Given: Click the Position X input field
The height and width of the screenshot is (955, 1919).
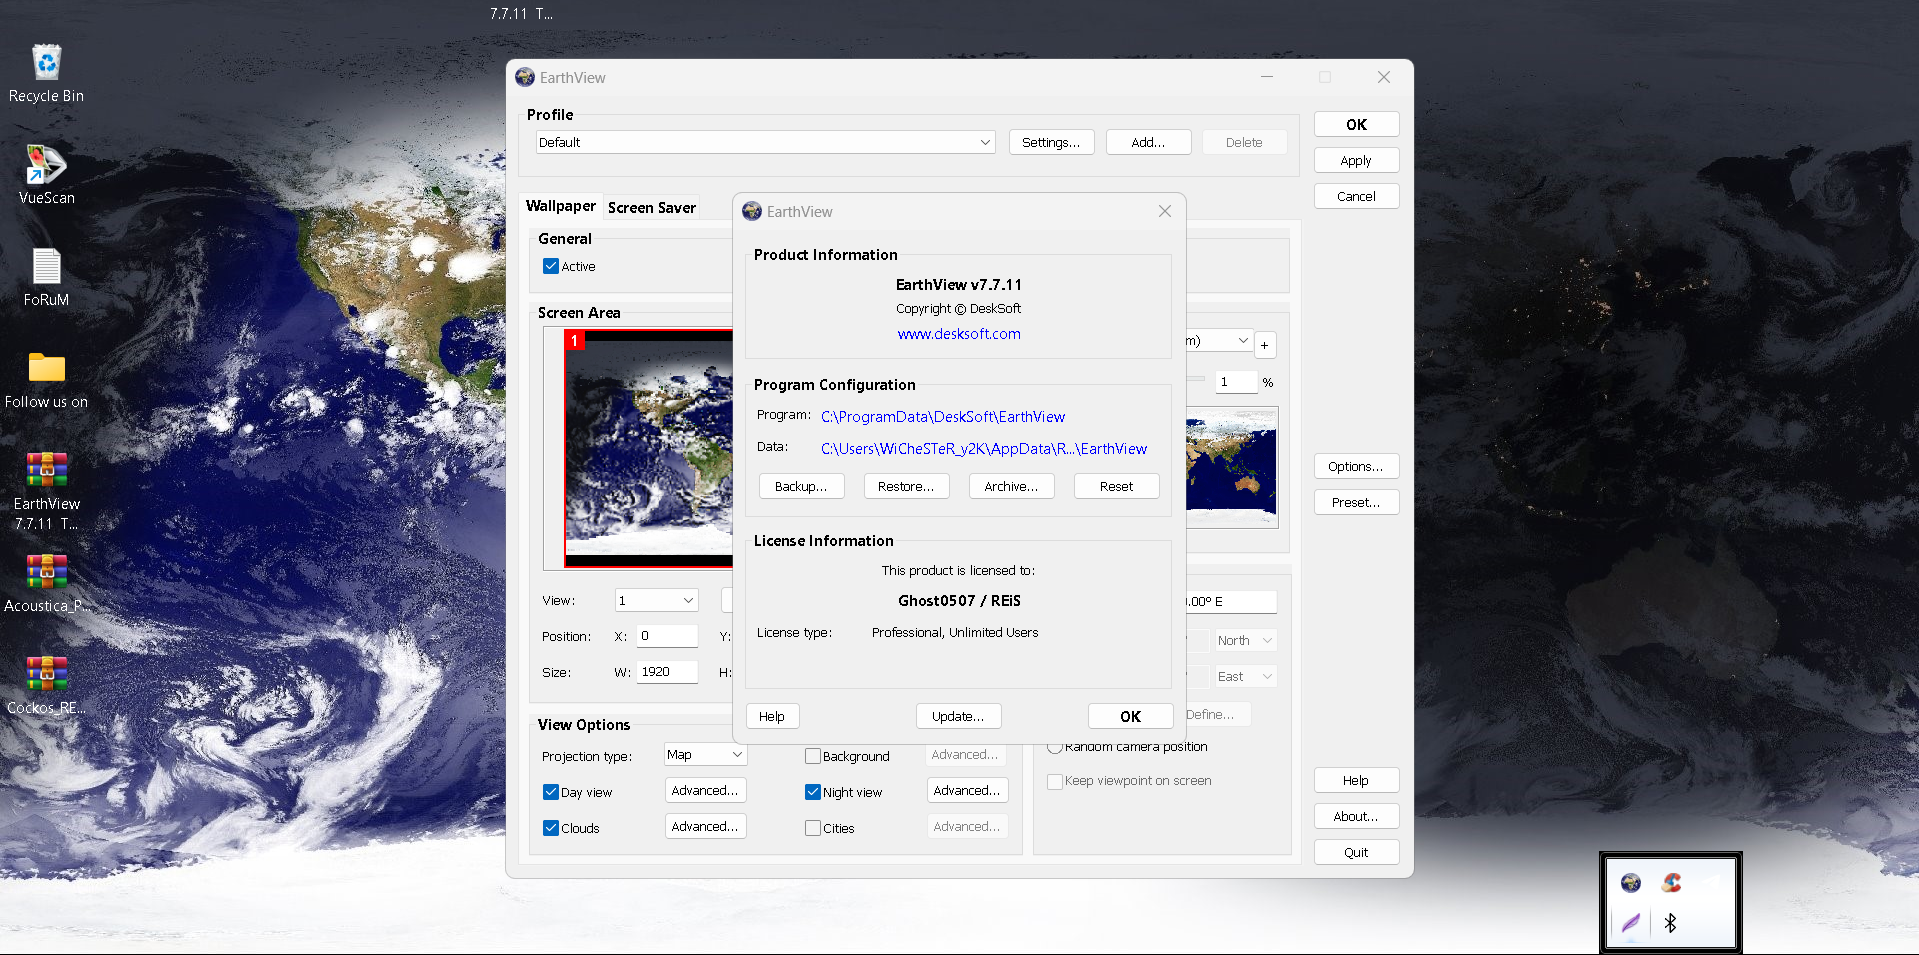Looking at the screenshot, I should pyautogui.click(x=667, y=636).
